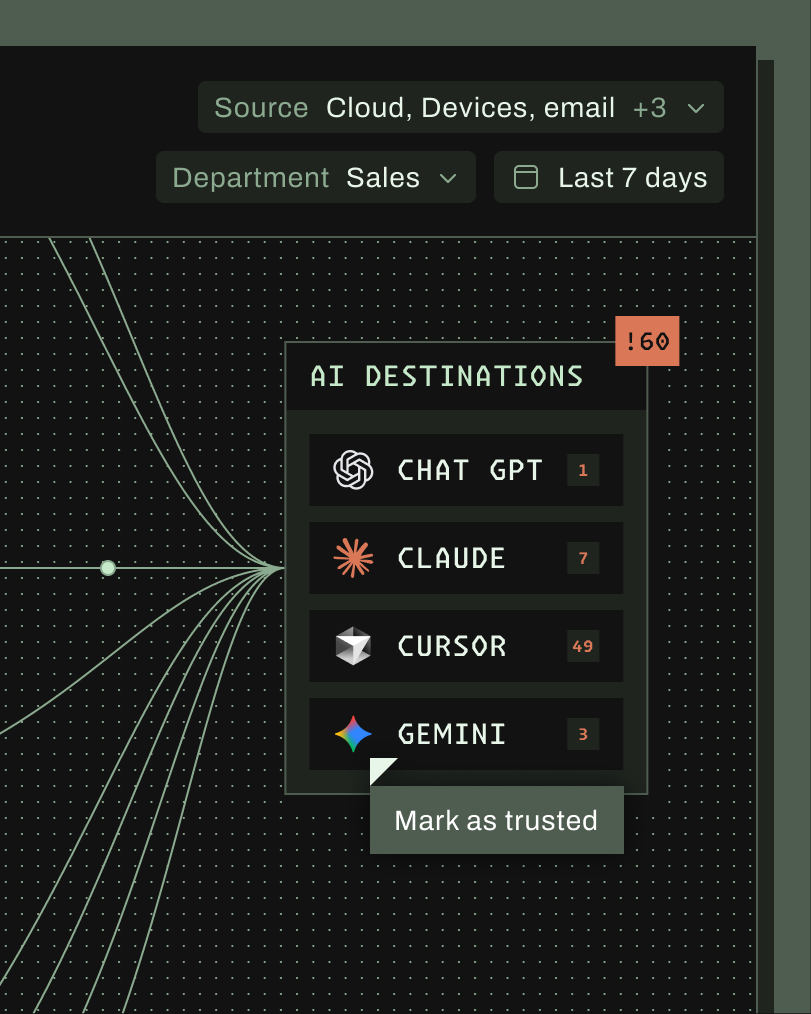Choose Mark as trusted option

497,820
